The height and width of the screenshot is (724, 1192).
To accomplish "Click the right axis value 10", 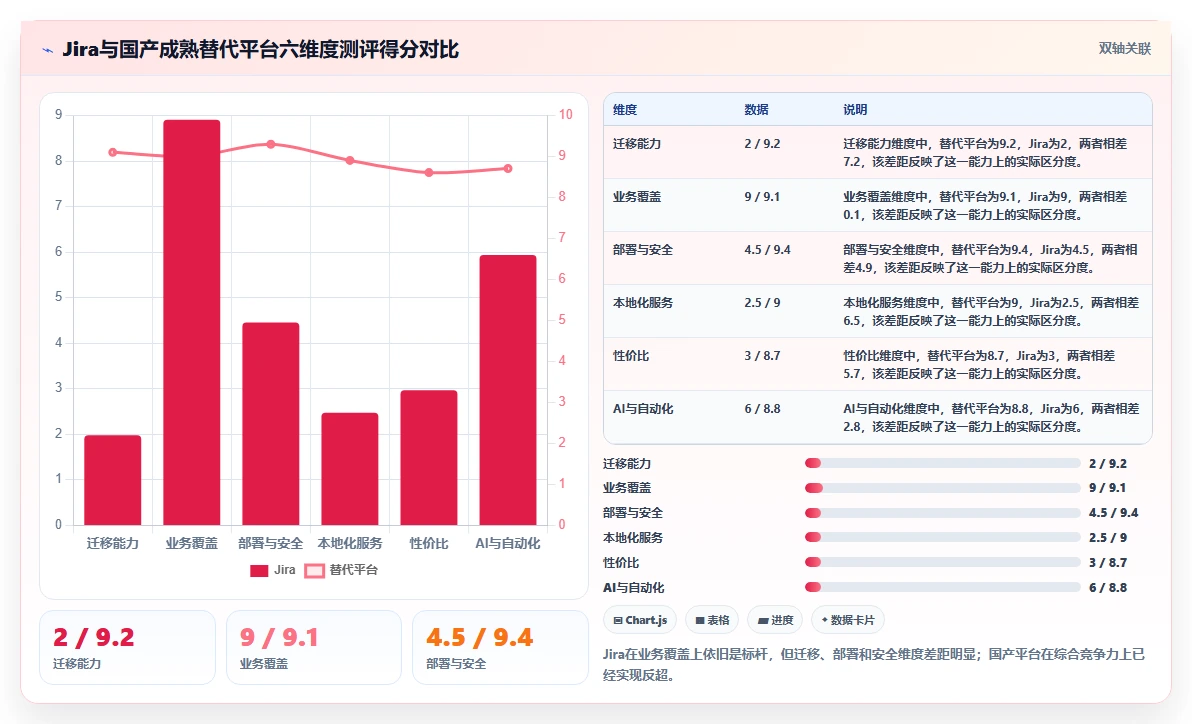I will (x=566, y=115).
